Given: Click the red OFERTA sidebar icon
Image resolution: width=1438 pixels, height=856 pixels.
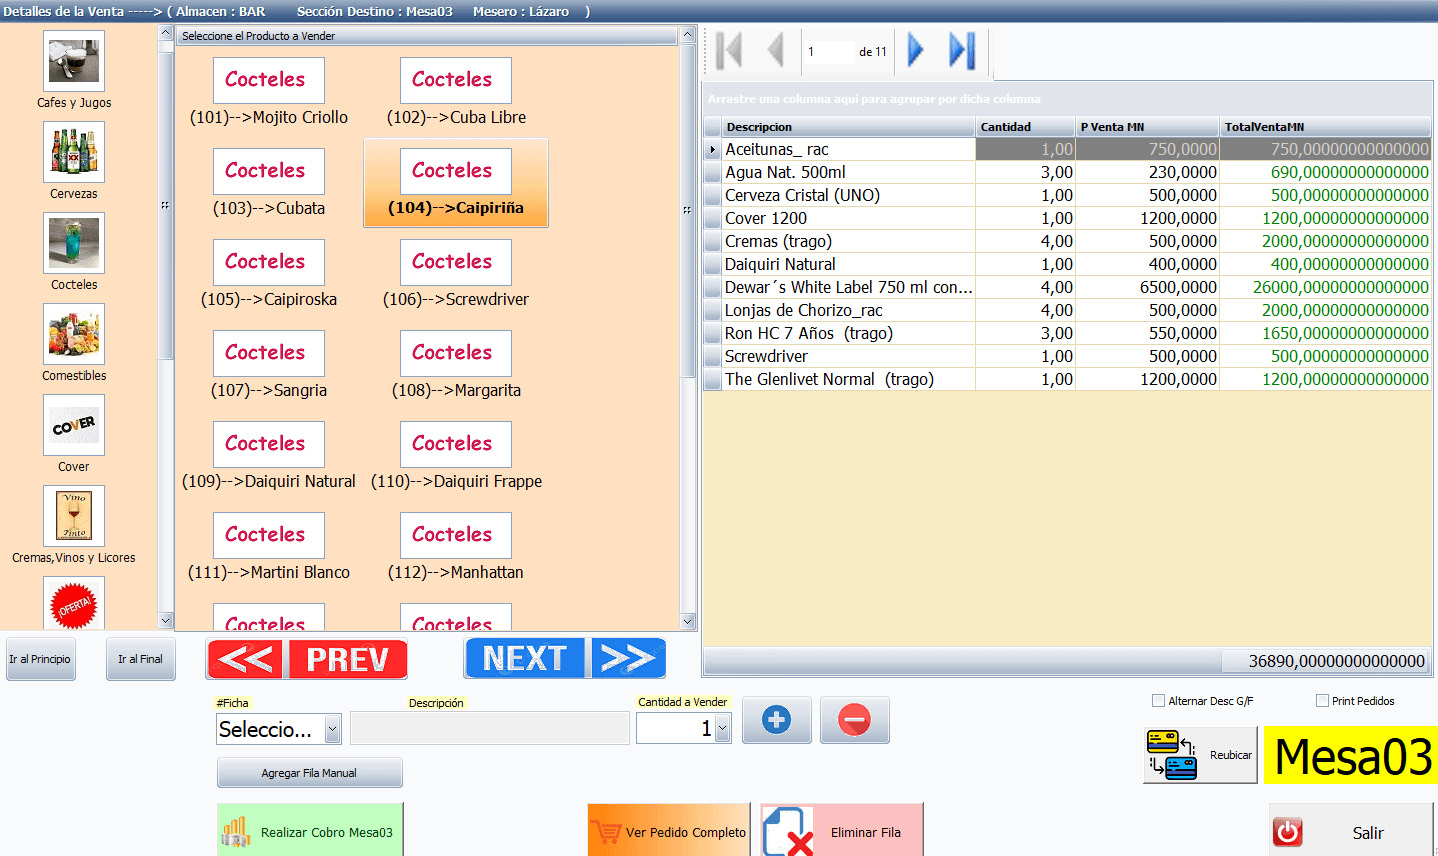Looking at the screenshot, I should pos(73,604).
